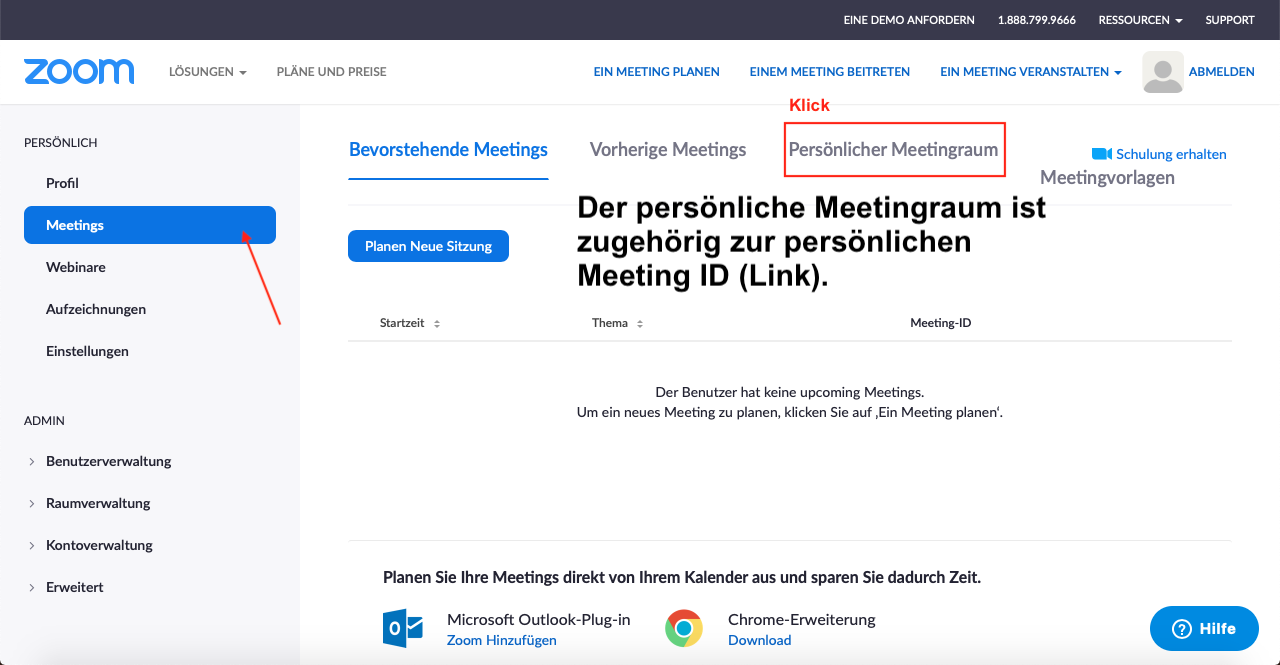Switch to Vorherige Meetings tab

click(668, 150)
